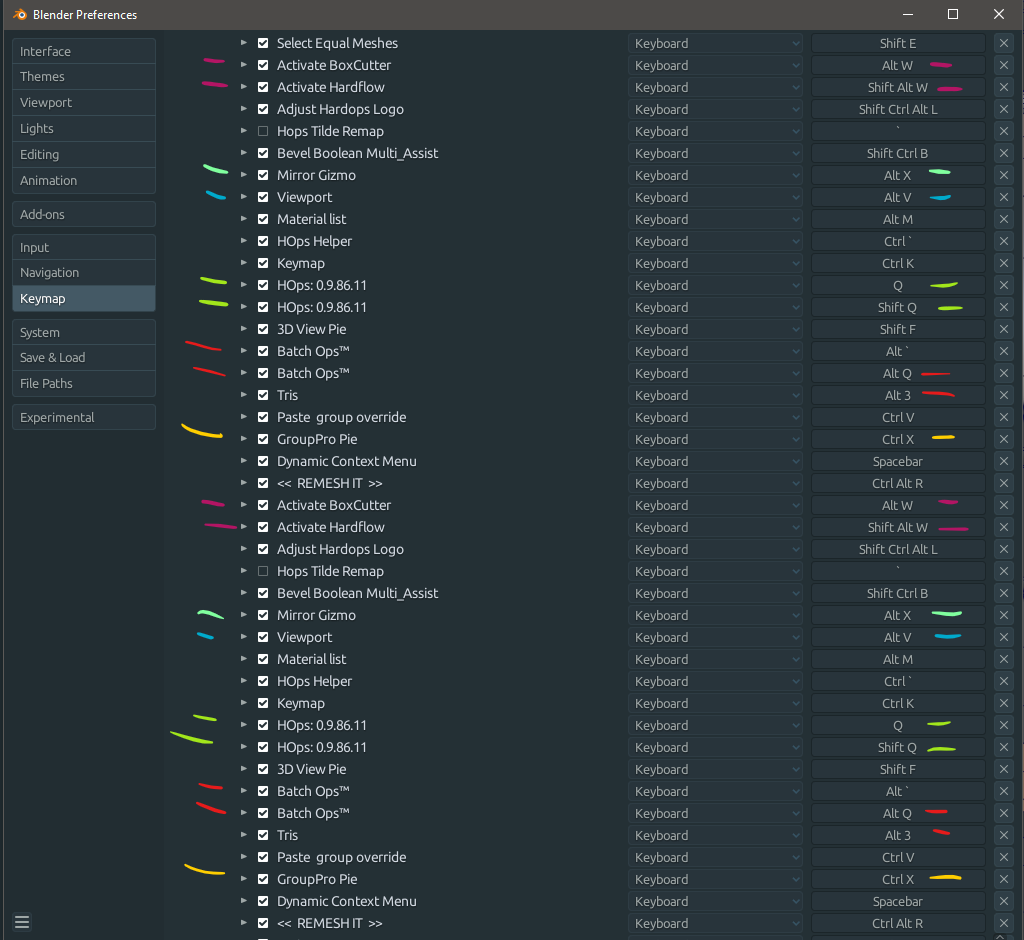This screenshot has width=1024, height=940.
Task: Open the Interface preferences section
Action: (84, 51)
